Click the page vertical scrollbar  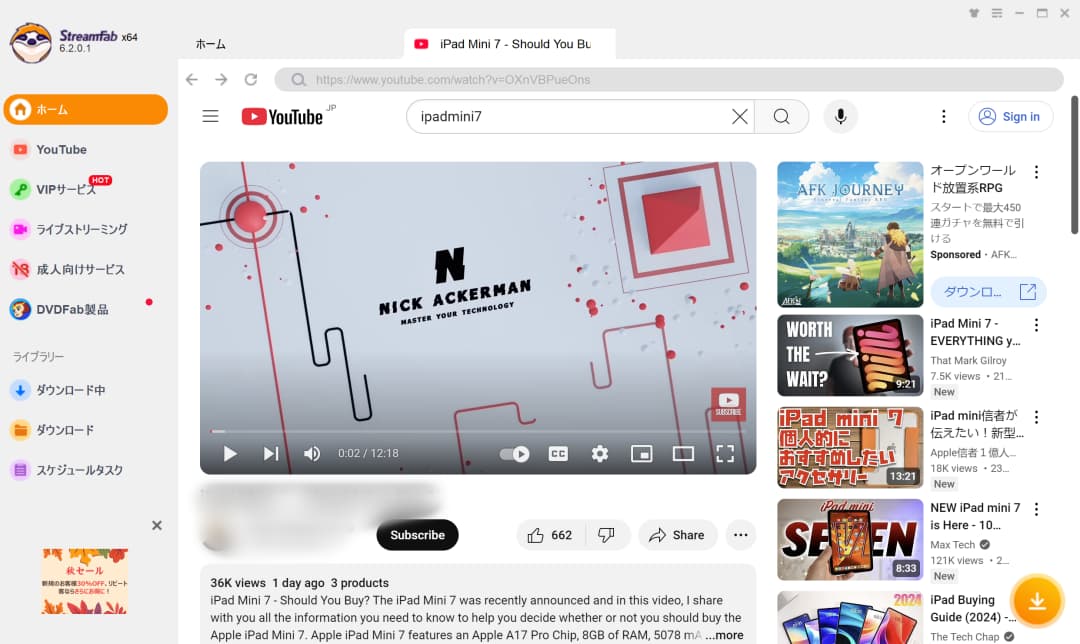(1074, 165)
